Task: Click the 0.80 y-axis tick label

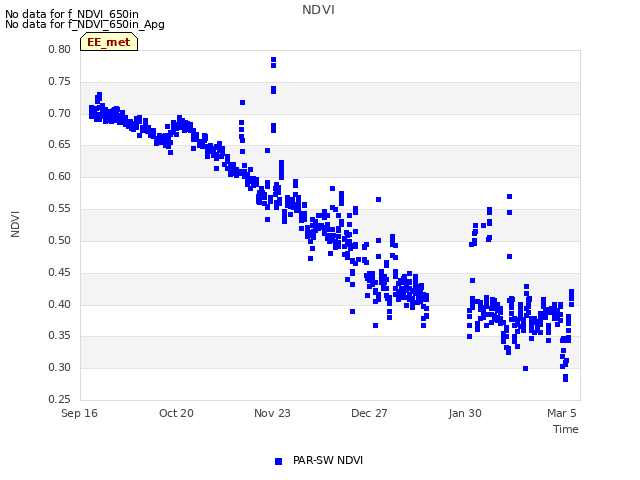Action: (x=59, y=49)
